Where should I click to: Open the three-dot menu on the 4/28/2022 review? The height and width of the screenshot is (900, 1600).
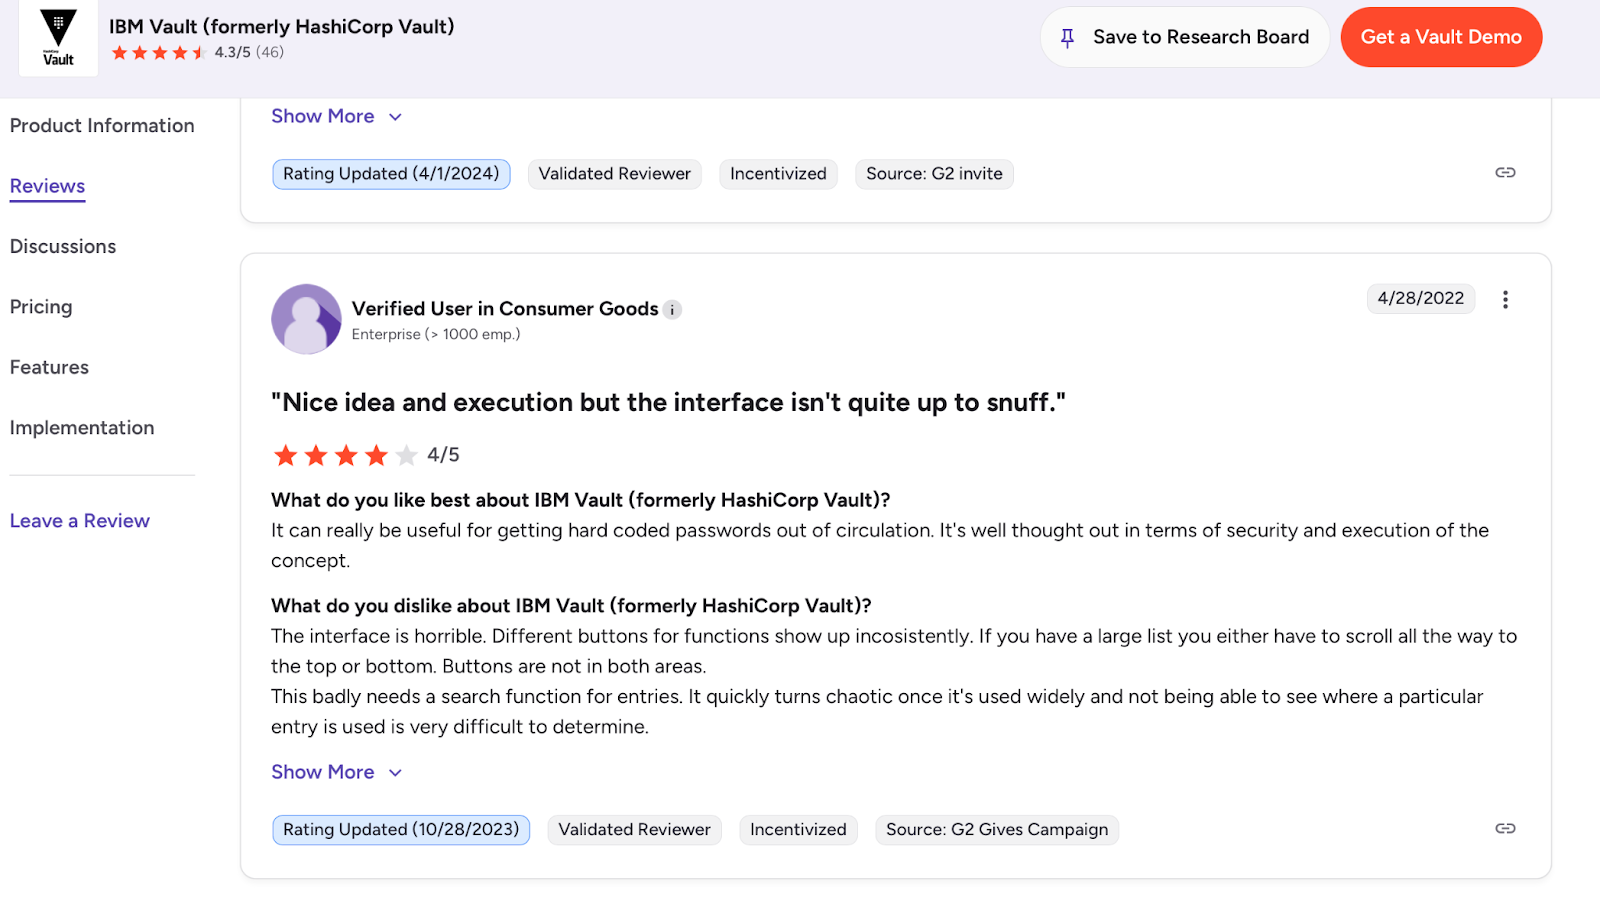(1505, 299)
